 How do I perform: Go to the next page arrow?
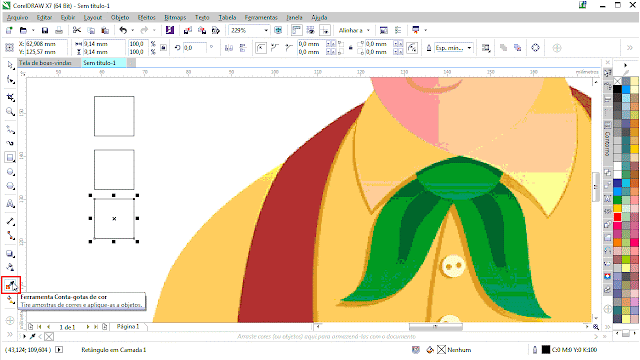click(88, 327)
